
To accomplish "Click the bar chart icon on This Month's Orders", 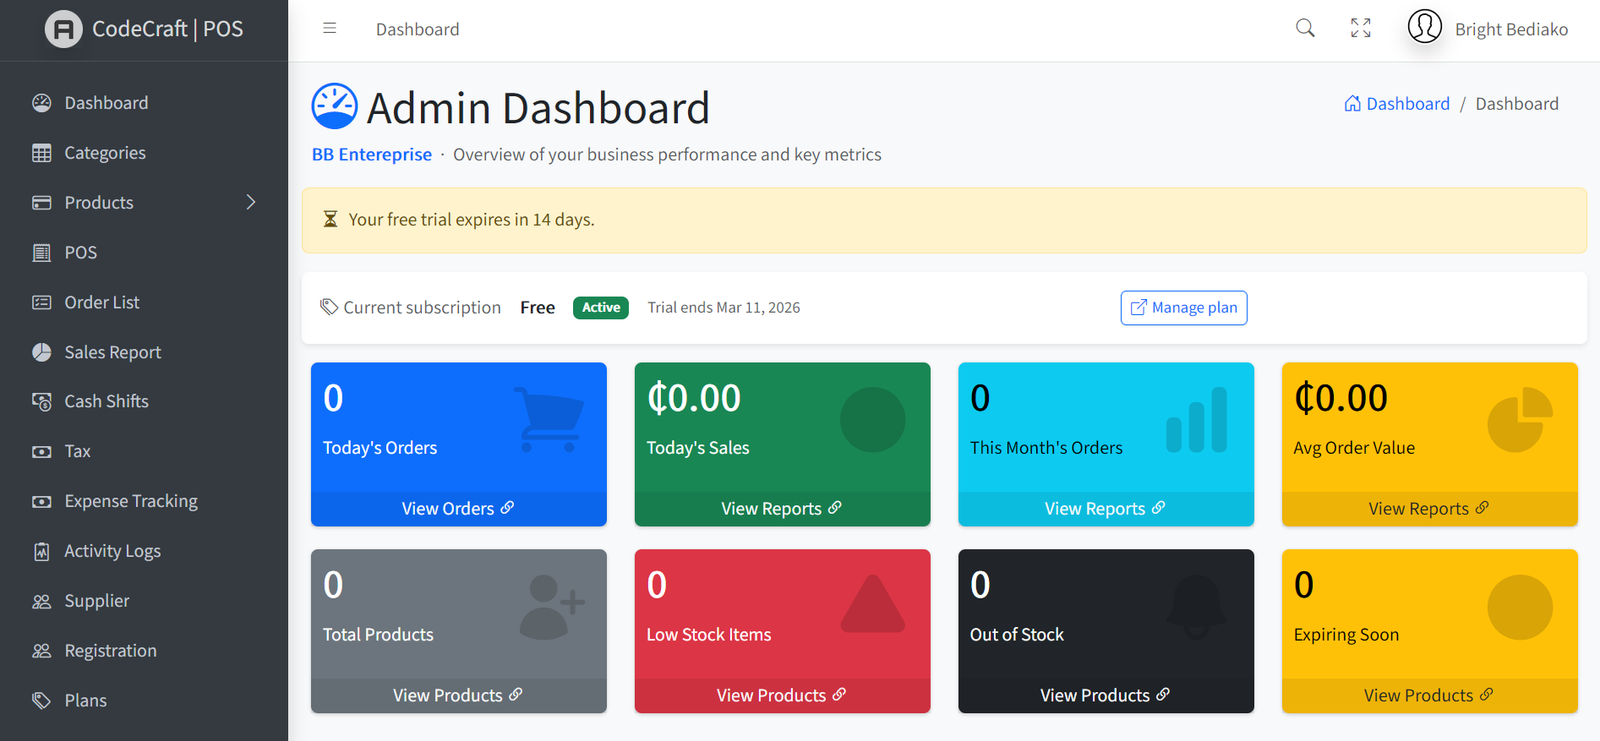I will pyautogui.click(x=1196, y=420).
